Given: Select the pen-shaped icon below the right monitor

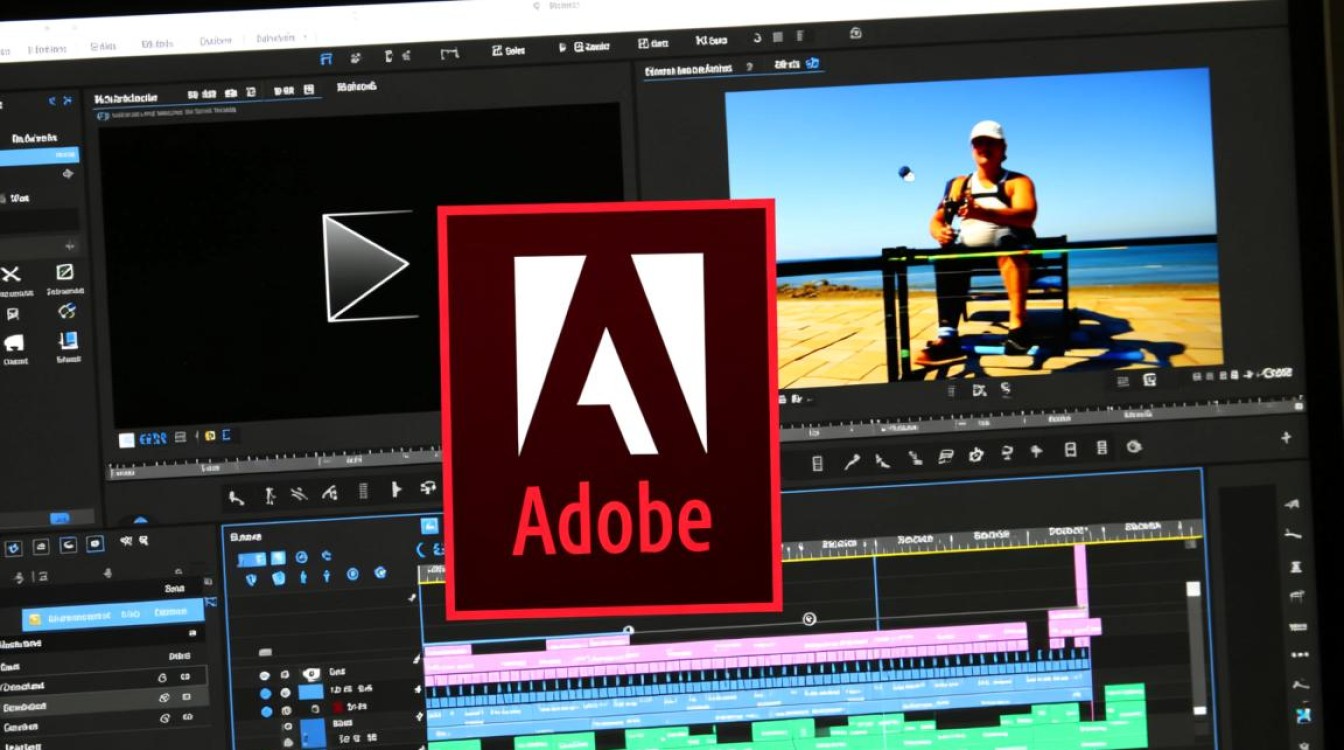Looking at the screenshot, I should (x=851, y=461).
